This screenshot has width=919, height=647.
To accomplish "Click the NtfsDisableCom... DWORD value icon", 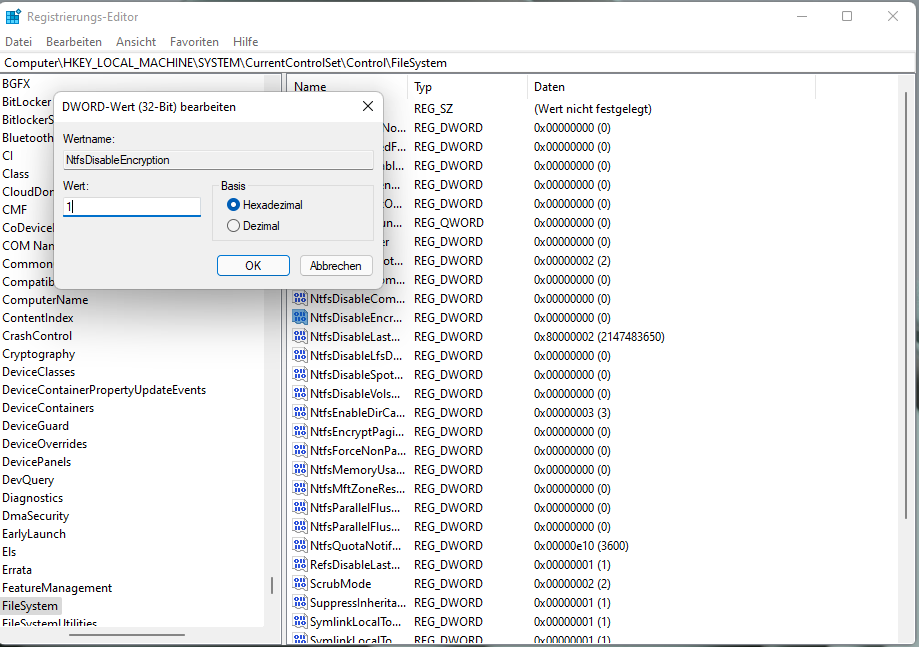I will pos(300,298).
